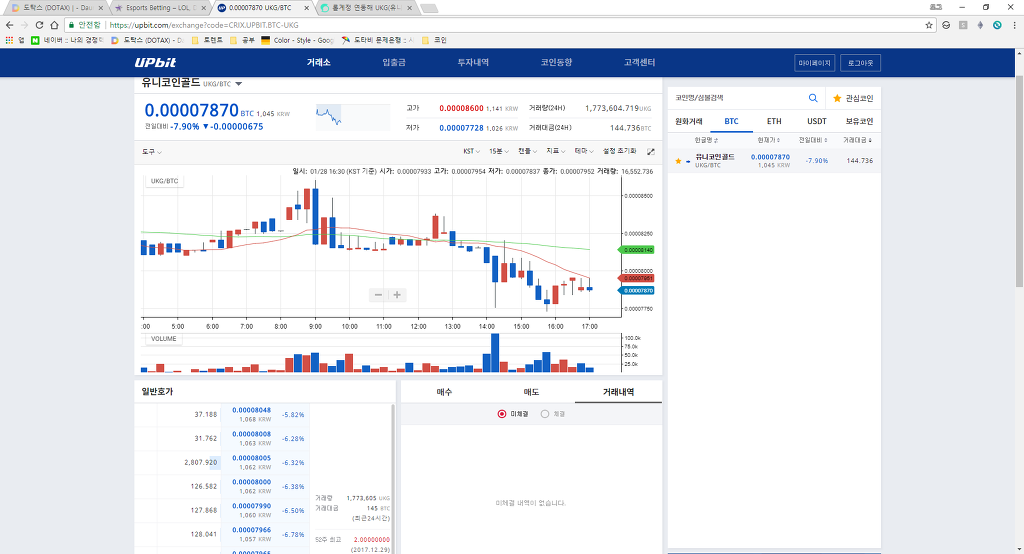This screenshot has width=1024, height=554.
Task: Open the UKG/BTC market selector dropdown arrow
Action: pos(238,84)
